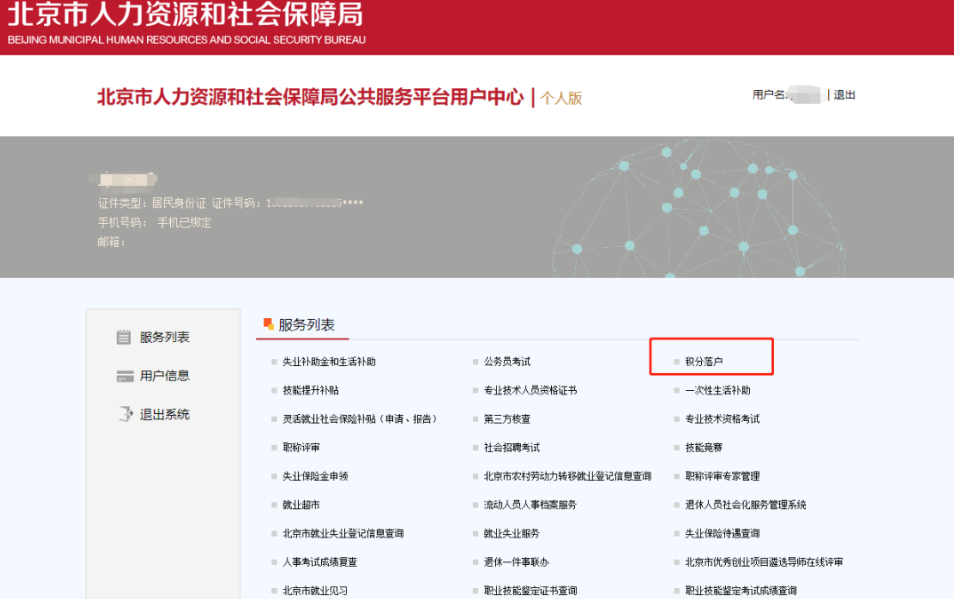Open 职业技能鉴定证书查询 service
Screen dimensions: 954x599
coord(531,590)
